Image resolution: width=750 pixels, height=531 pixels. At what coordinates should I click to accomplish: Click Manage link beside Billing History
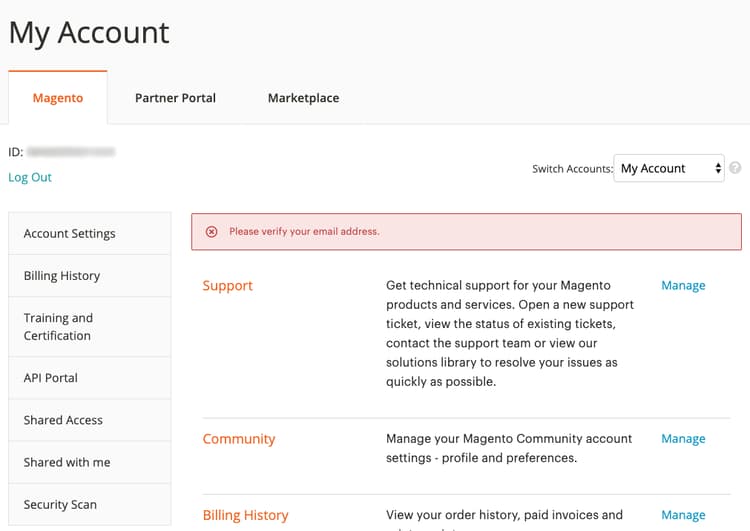683,515
